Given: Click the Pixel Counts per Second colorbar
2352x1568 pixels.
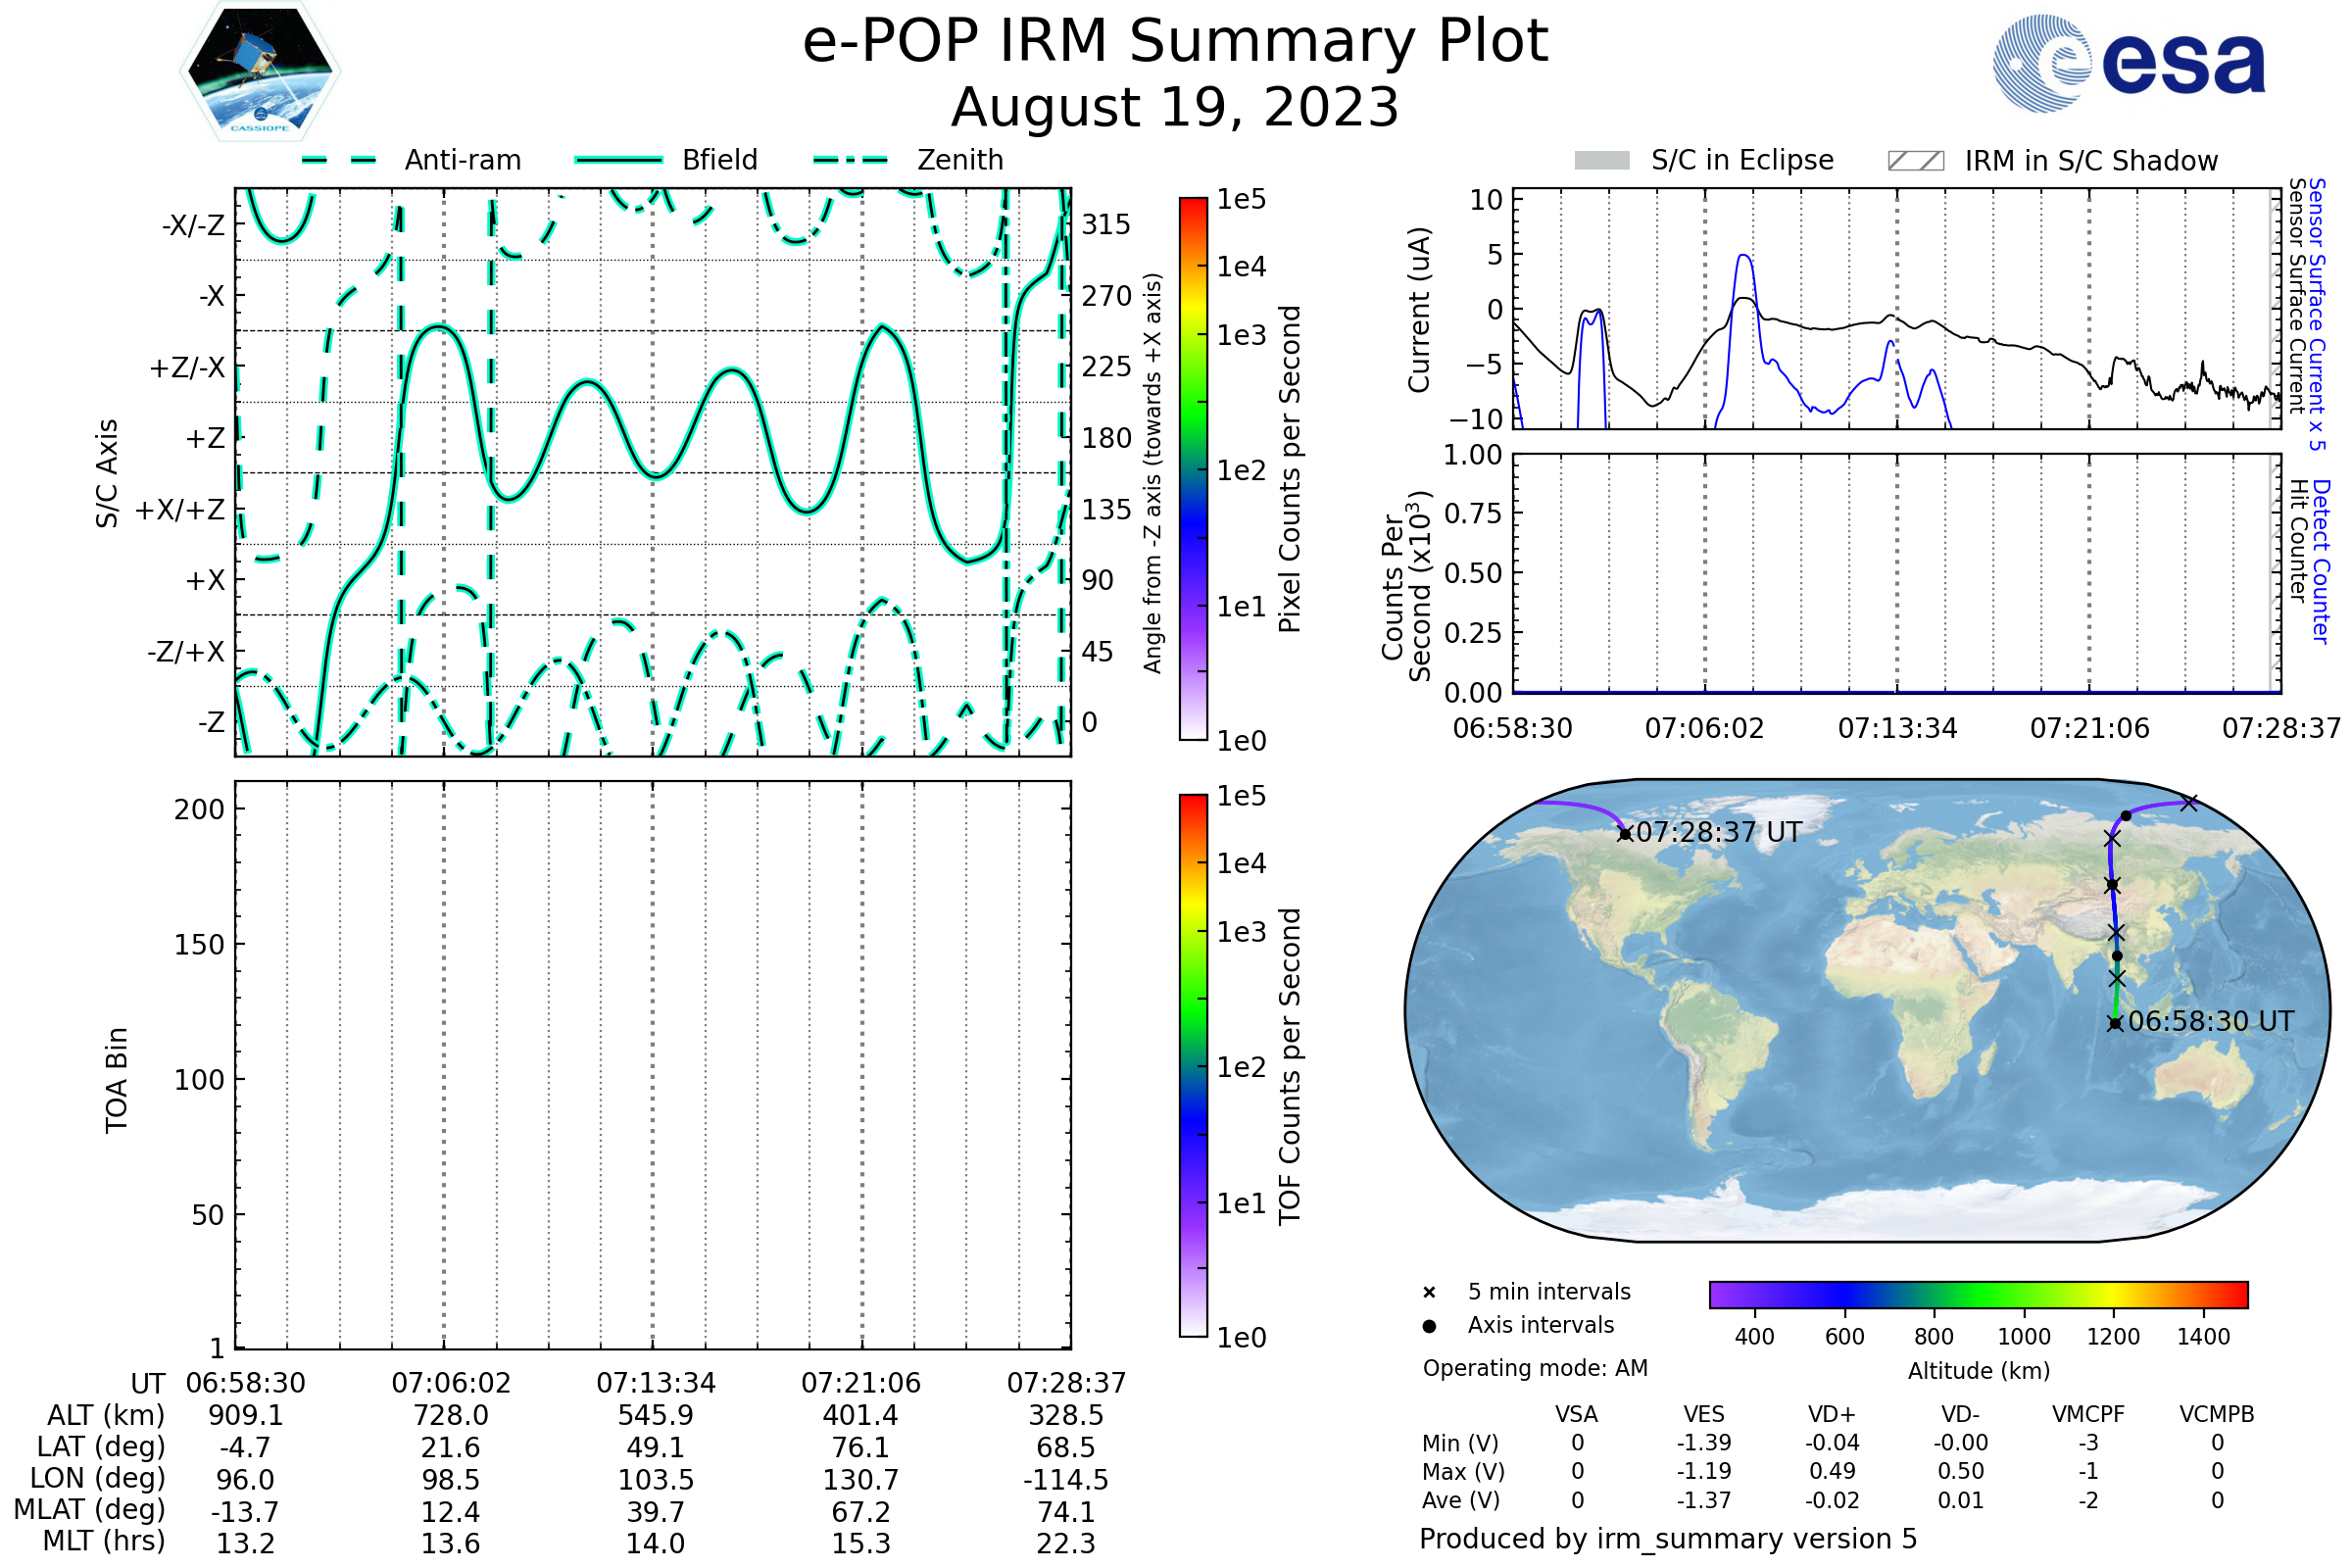Looking at the screenshot, I should pyautogui.click(x=1193, y=469).
